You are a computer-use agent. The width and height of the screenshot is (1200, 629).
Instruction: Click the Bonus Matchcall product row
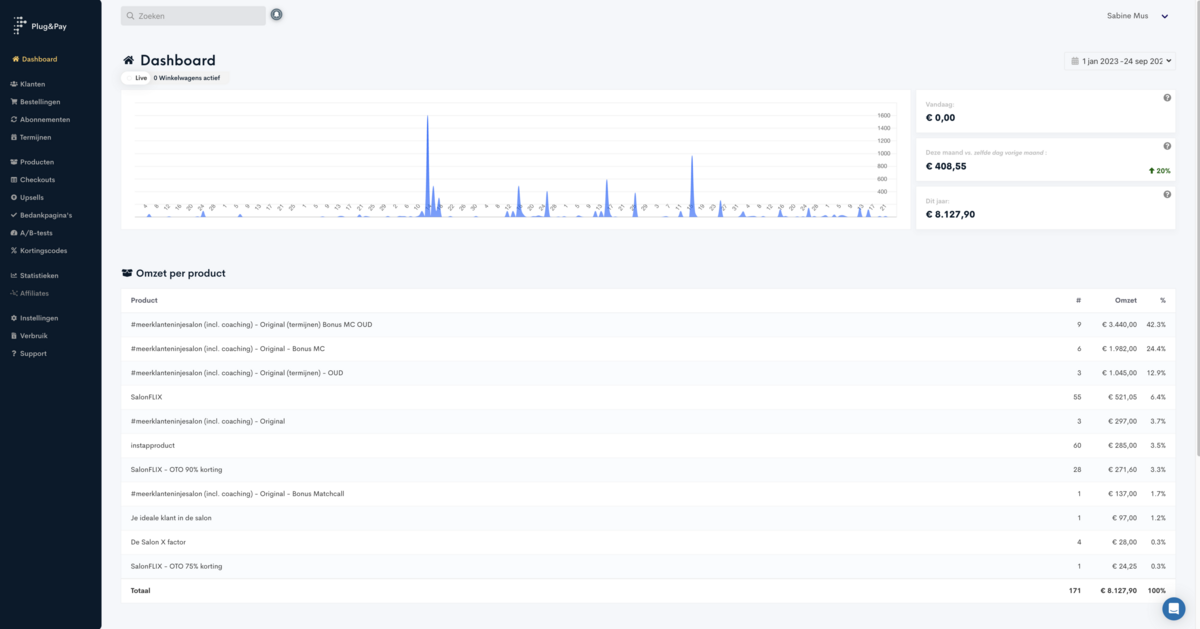tap(648, 494)
